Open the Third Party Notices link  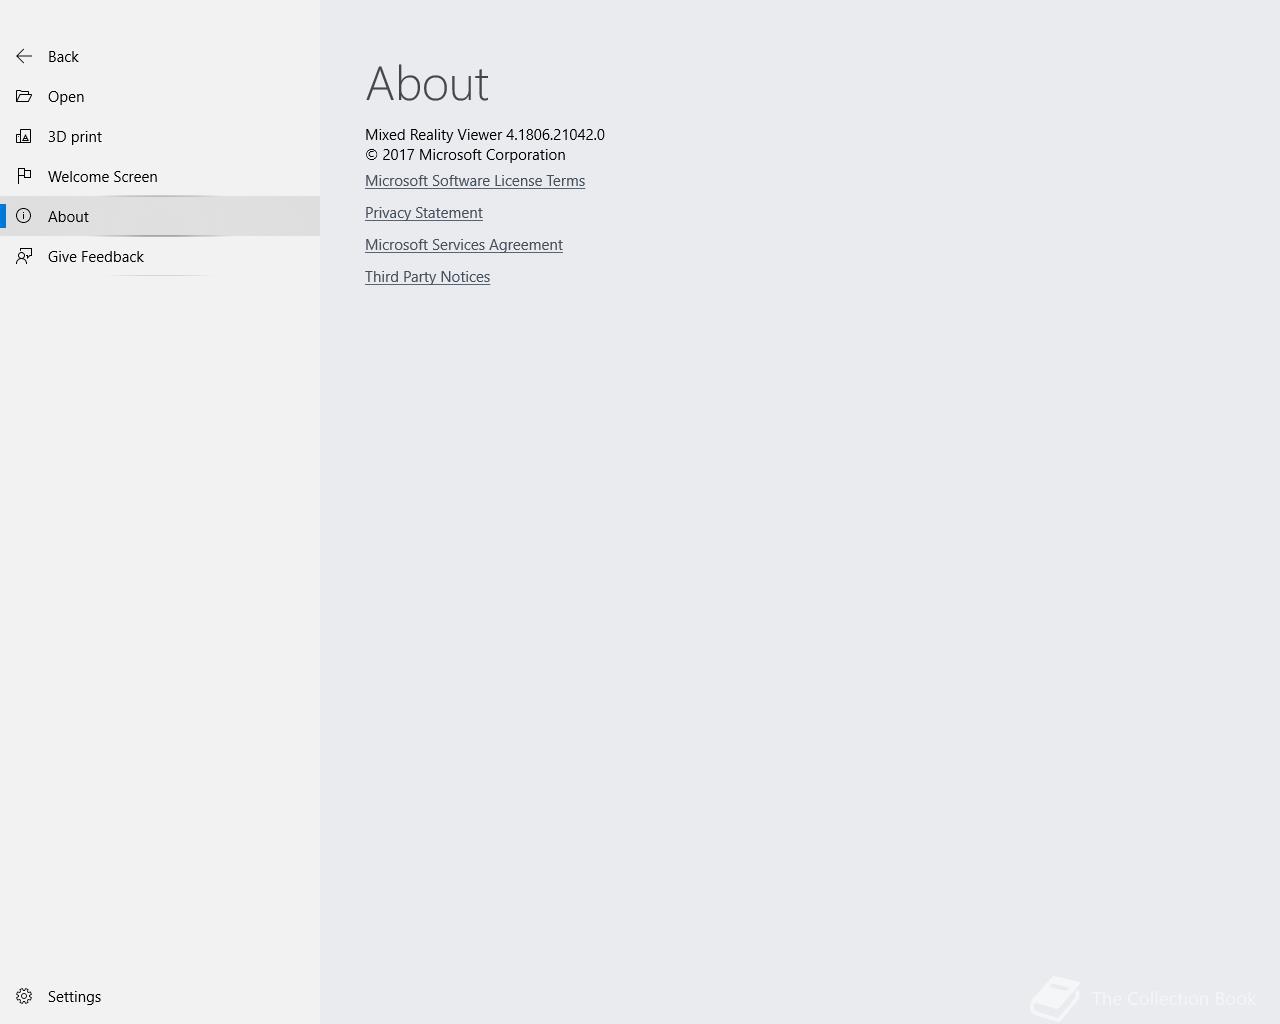[x=428, y=277]
